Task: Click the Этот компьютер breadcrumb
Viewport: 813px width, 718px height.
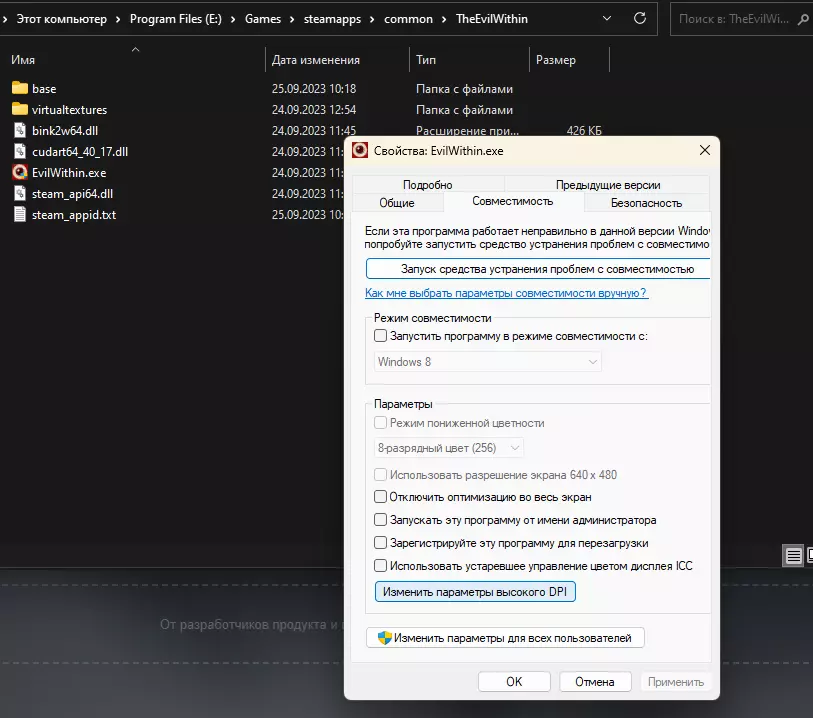Action: (x=62, y=19)
